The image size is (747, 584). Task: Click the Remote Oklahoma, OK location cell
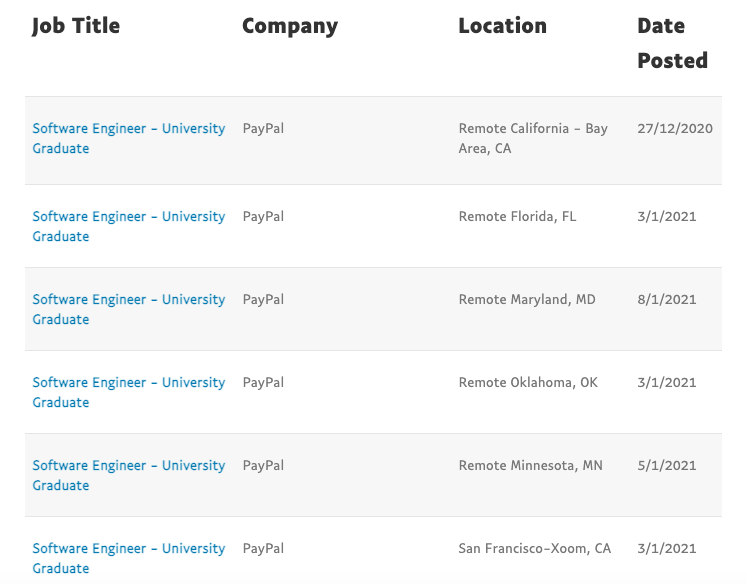[x=528, y=382]
